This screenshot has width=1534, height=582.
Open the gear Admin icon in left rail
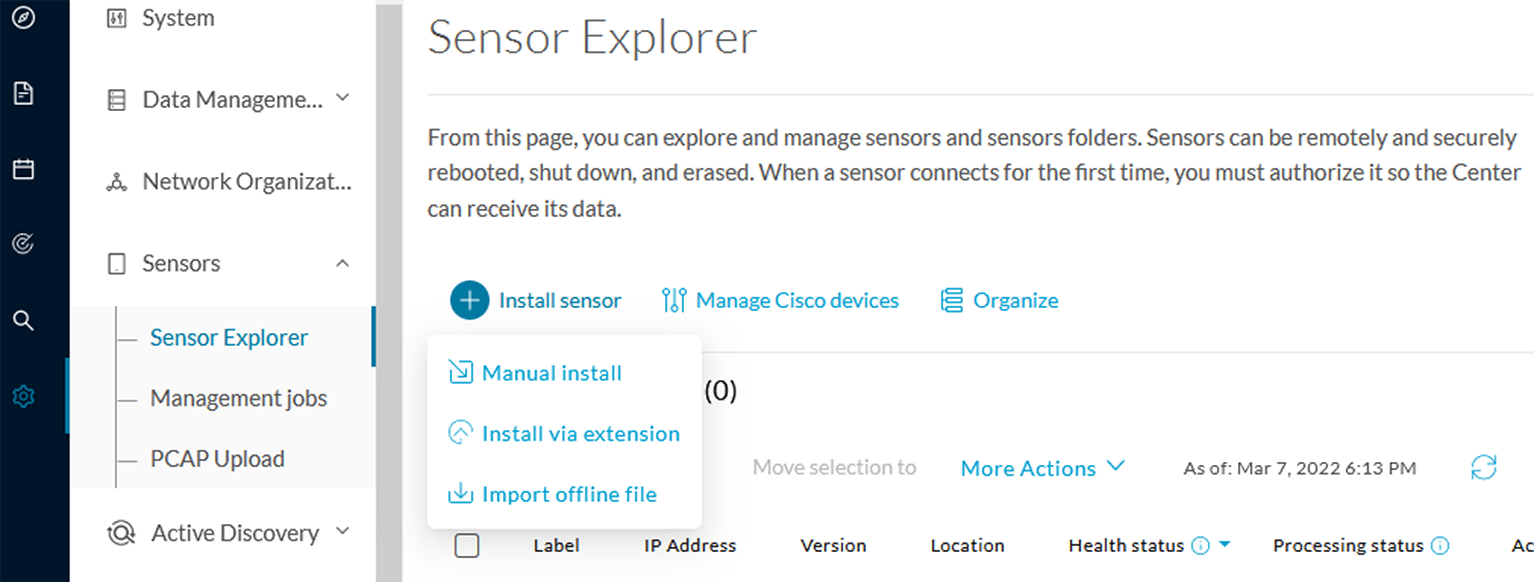point(23,397)
